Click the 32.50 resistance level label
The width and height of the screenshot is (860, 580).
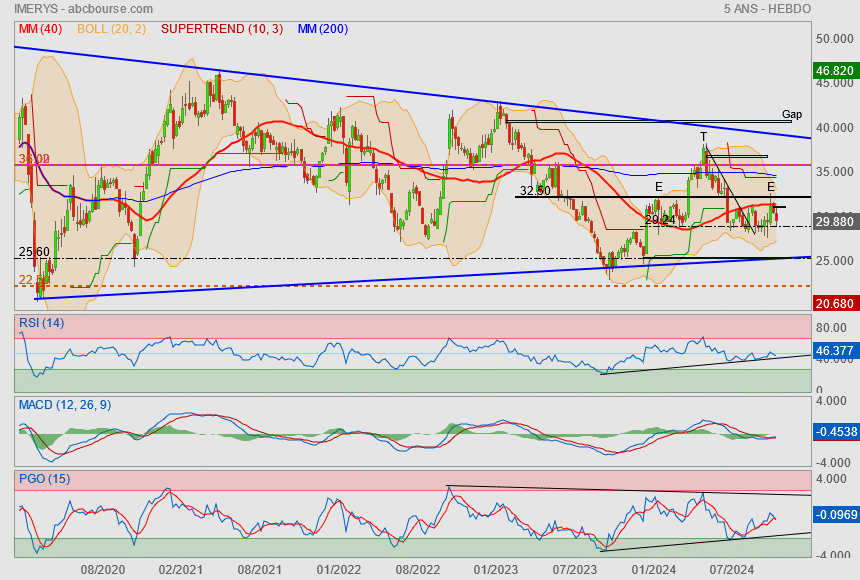535,191
